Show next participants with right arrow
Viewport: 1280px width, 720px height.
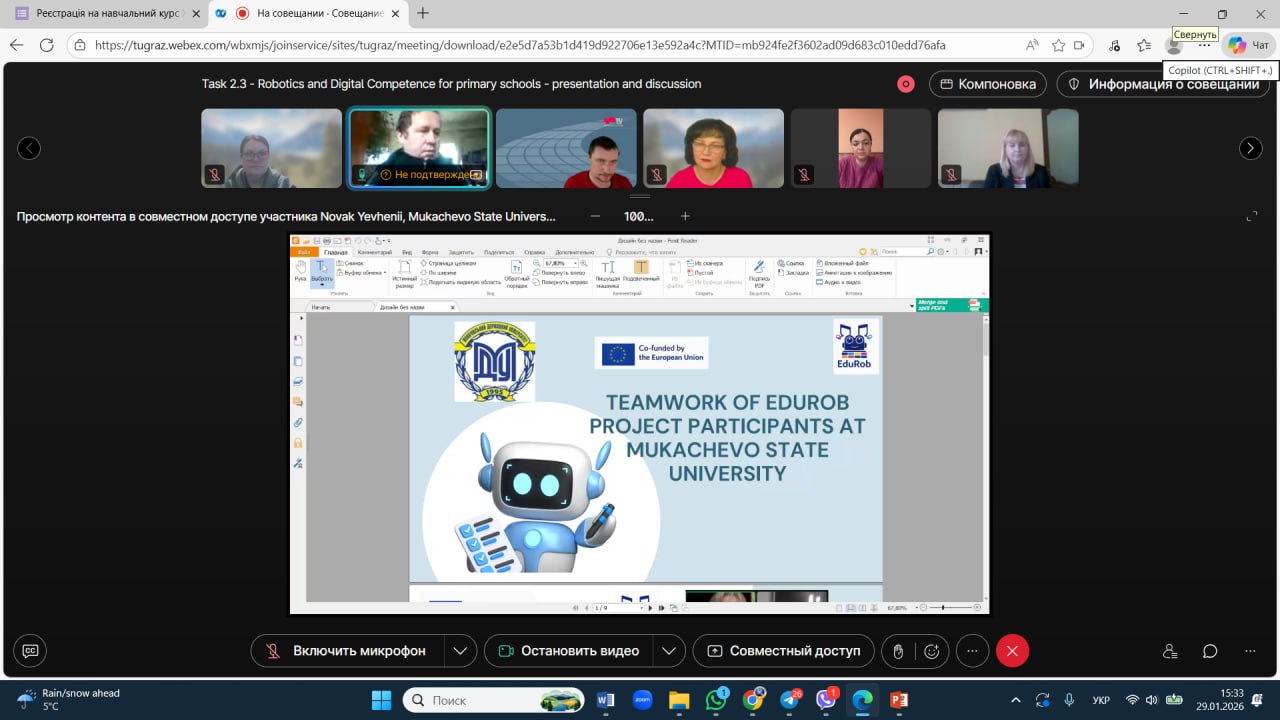point(1251,148)
